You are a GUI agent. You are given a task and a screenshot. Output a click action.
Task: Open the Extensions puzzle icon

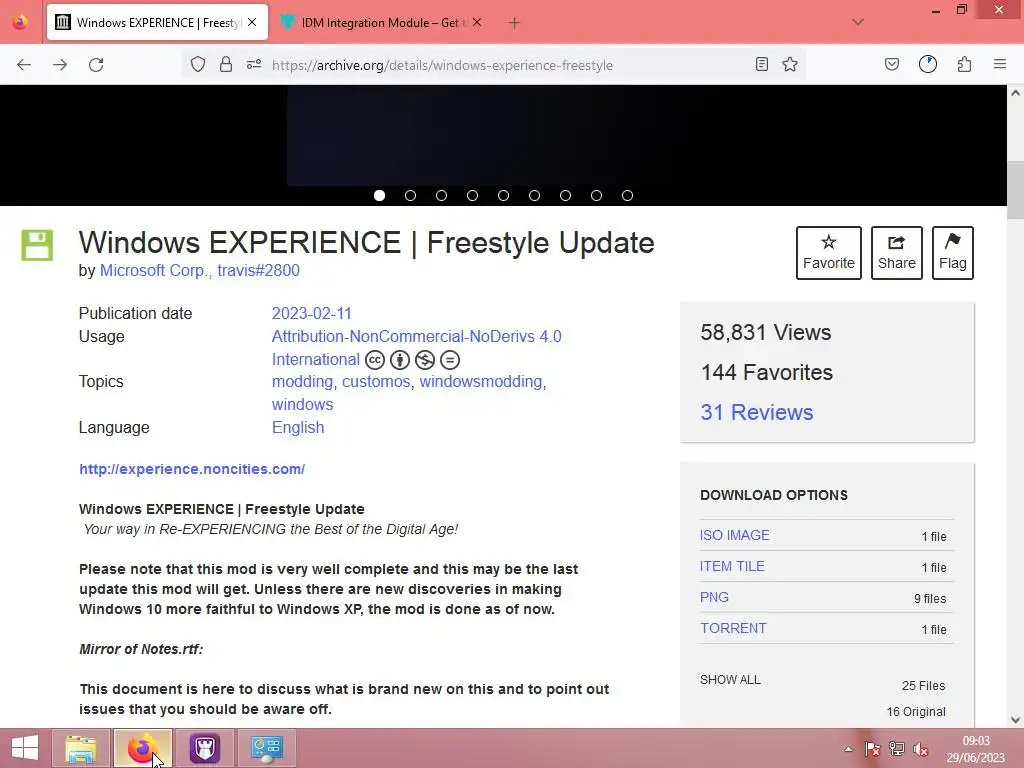965,64
